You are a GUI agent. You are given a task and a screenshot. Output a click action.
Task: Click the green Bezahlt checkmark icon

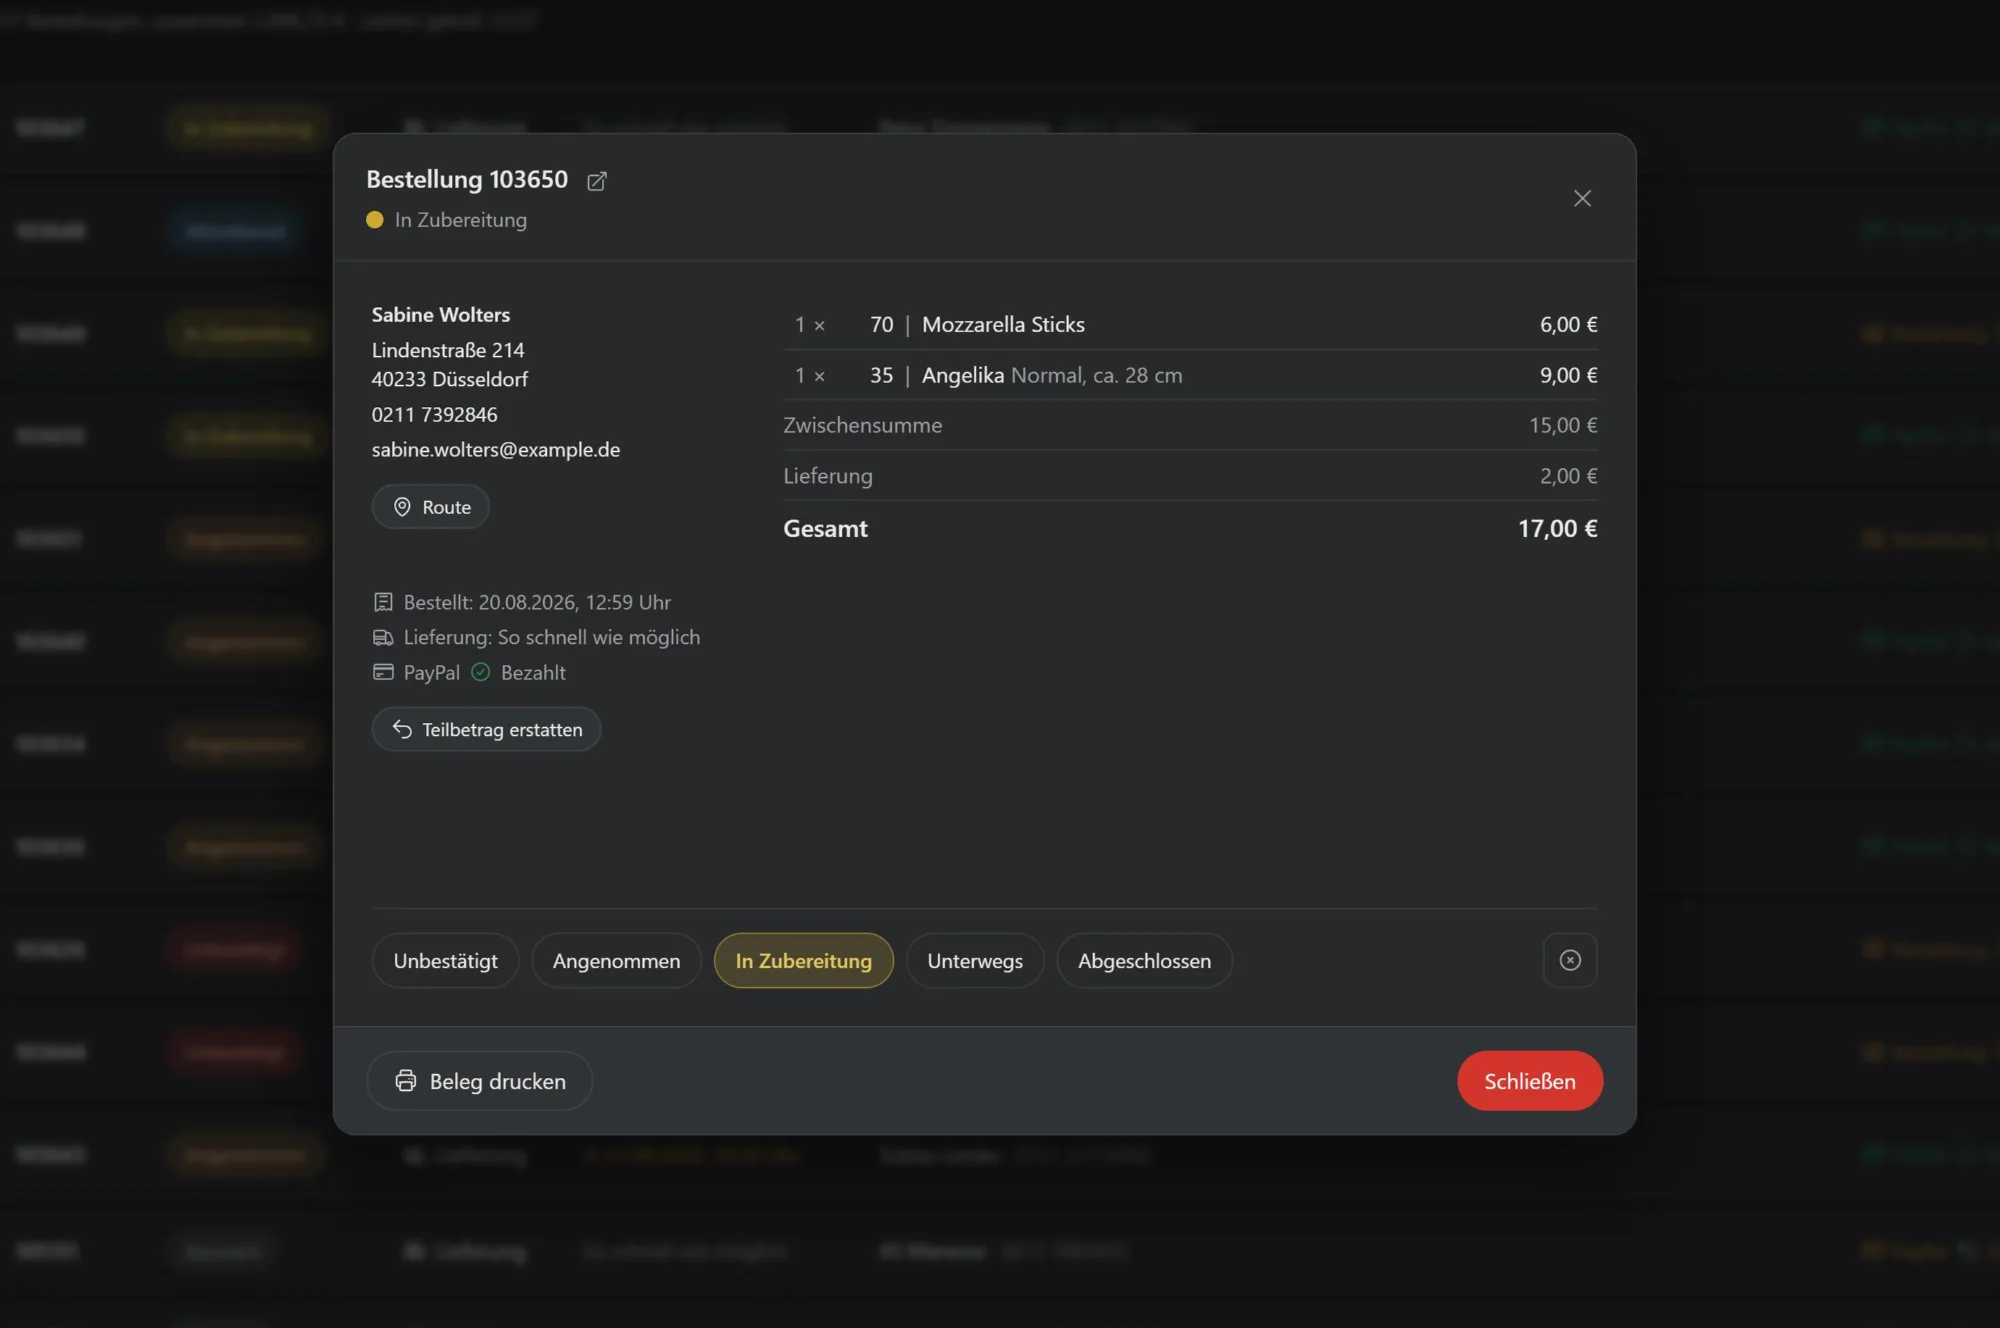[x=481, y=672]
